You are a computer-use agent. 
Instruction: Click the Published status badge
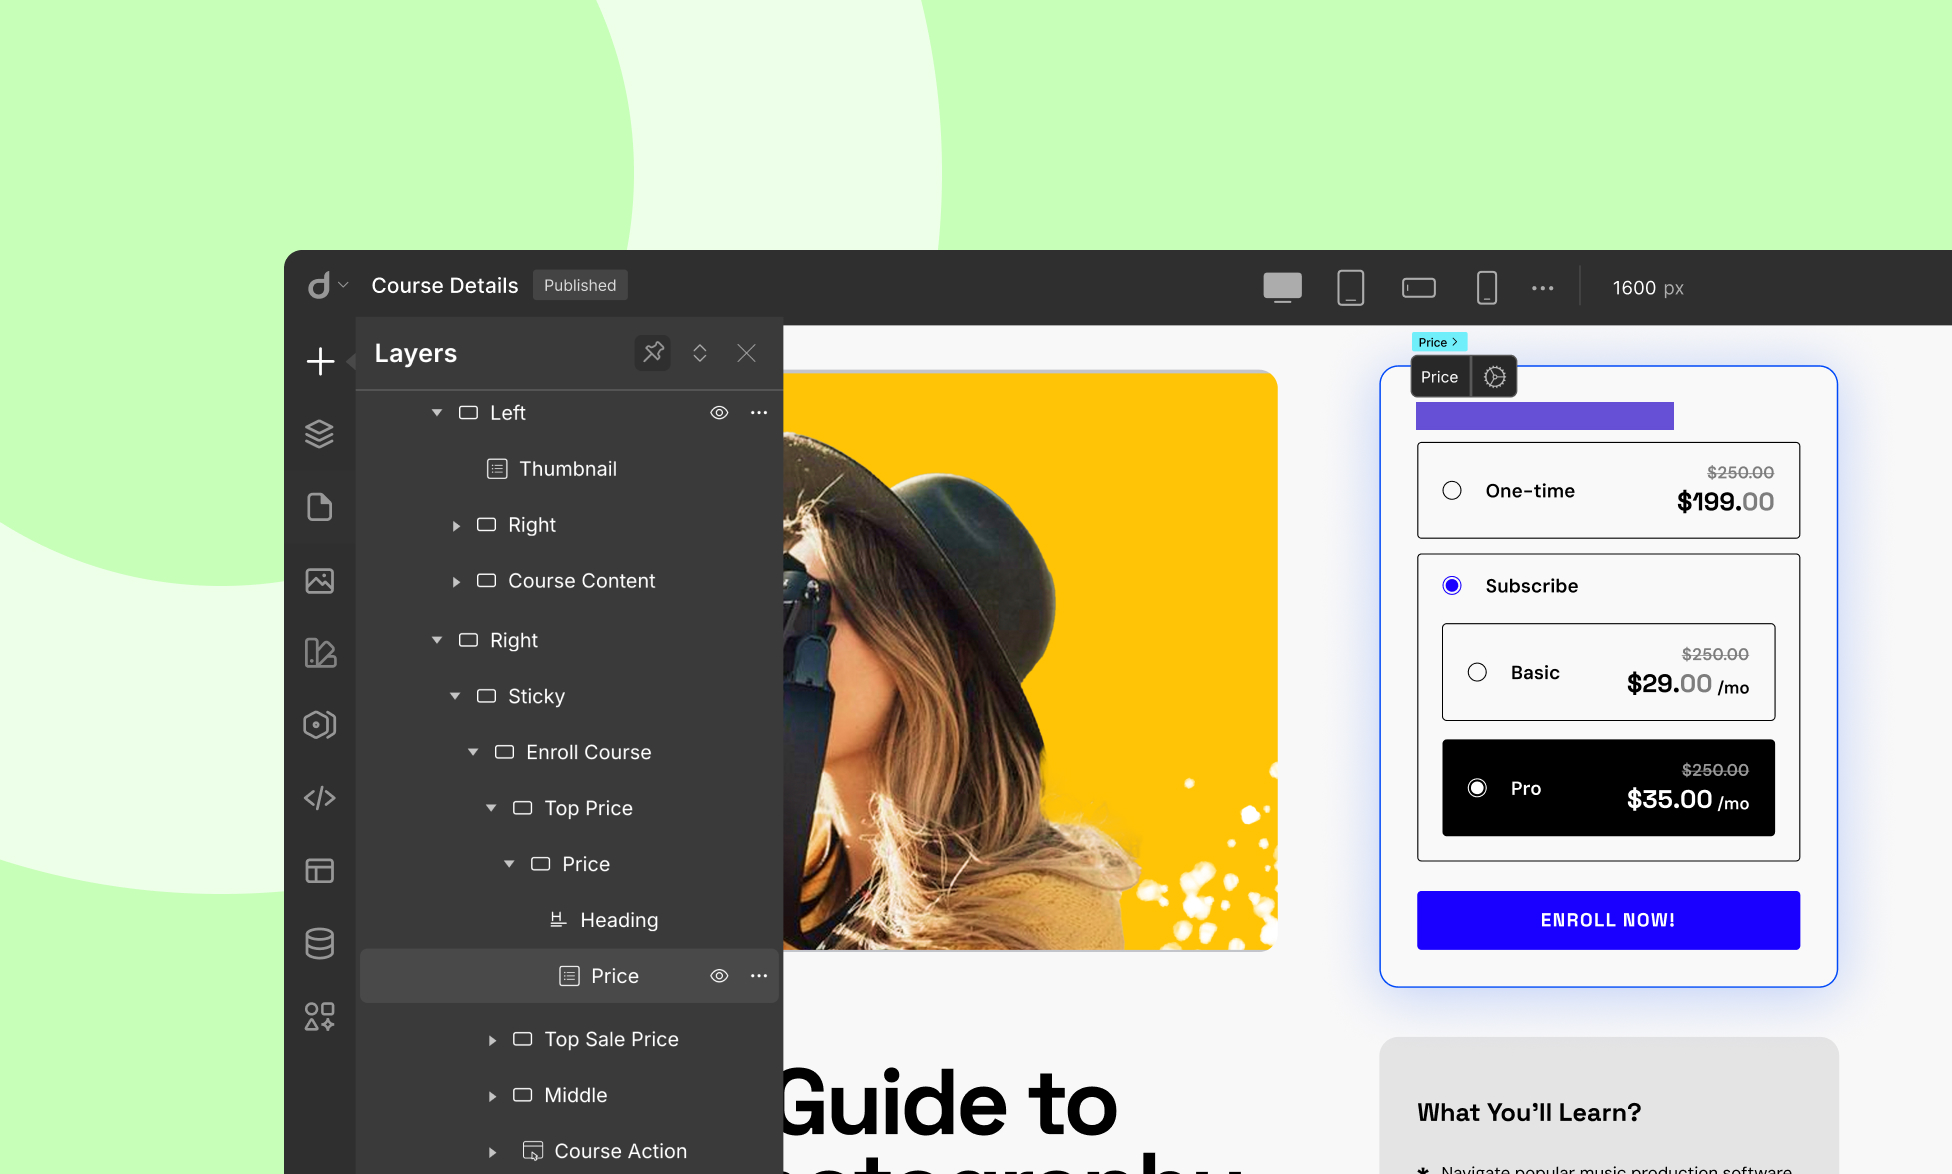580,286
